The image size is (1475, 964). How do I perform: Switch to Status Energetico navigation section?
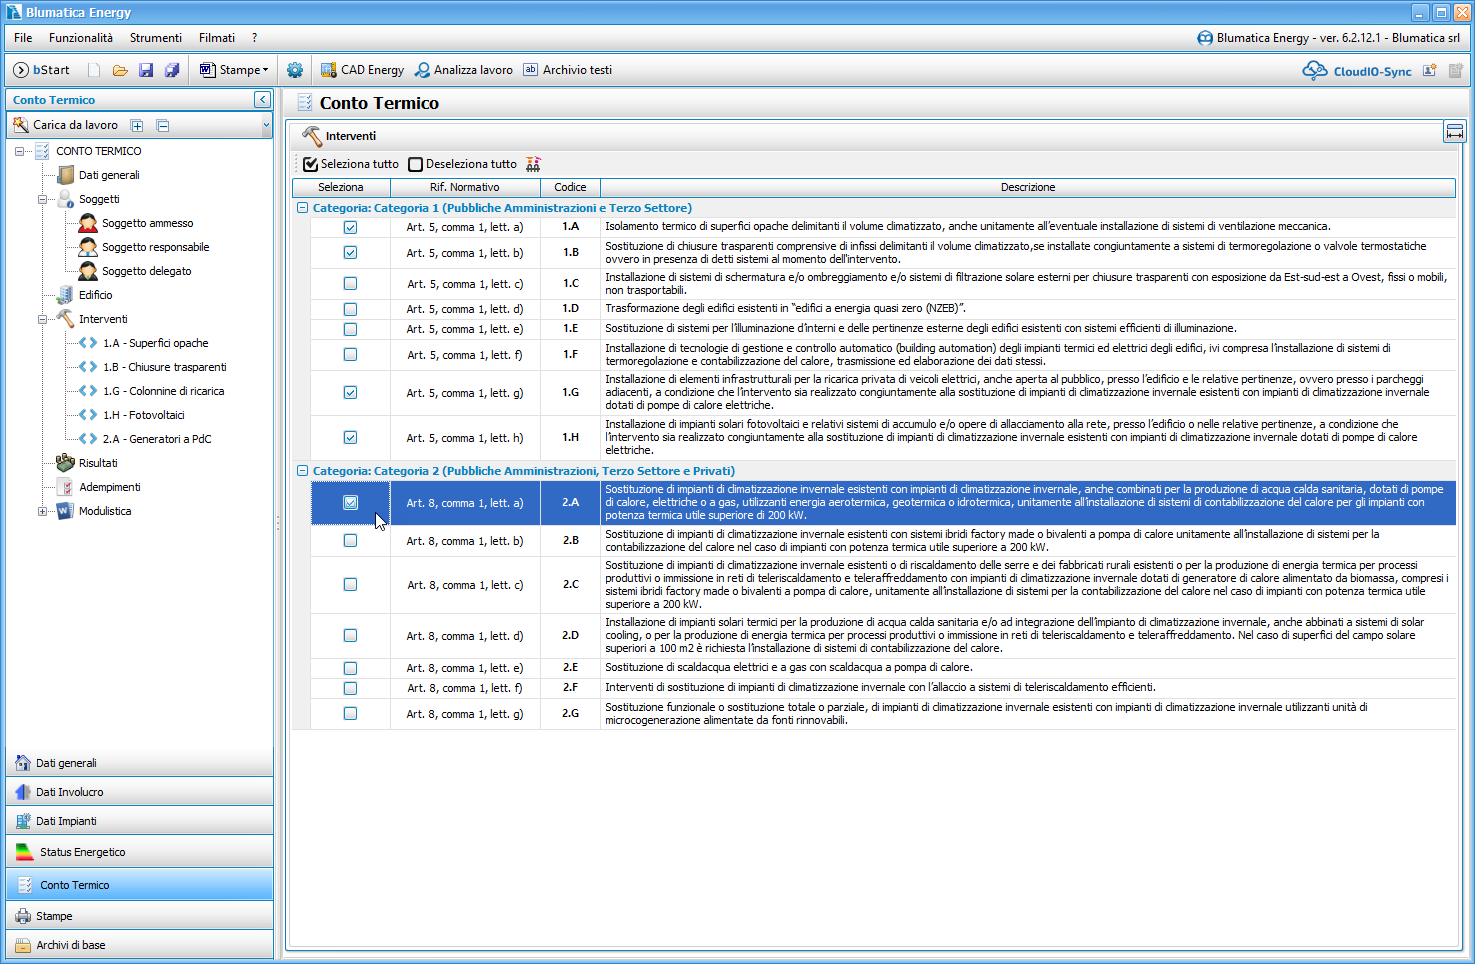point(83,852)
